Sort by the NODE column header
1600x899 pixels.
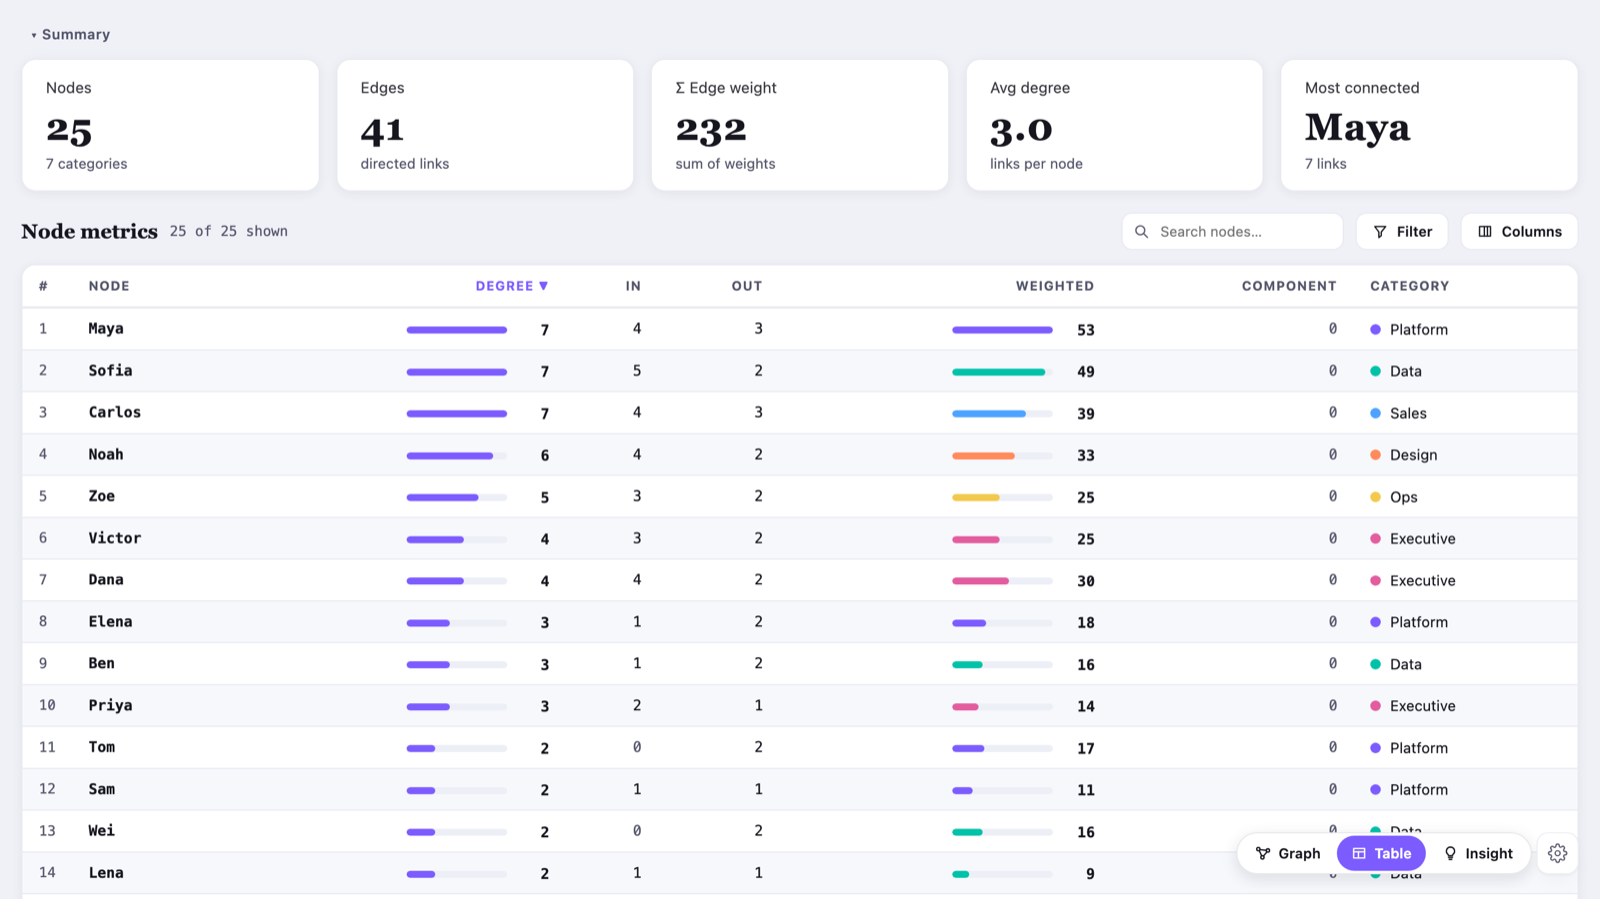109,286
